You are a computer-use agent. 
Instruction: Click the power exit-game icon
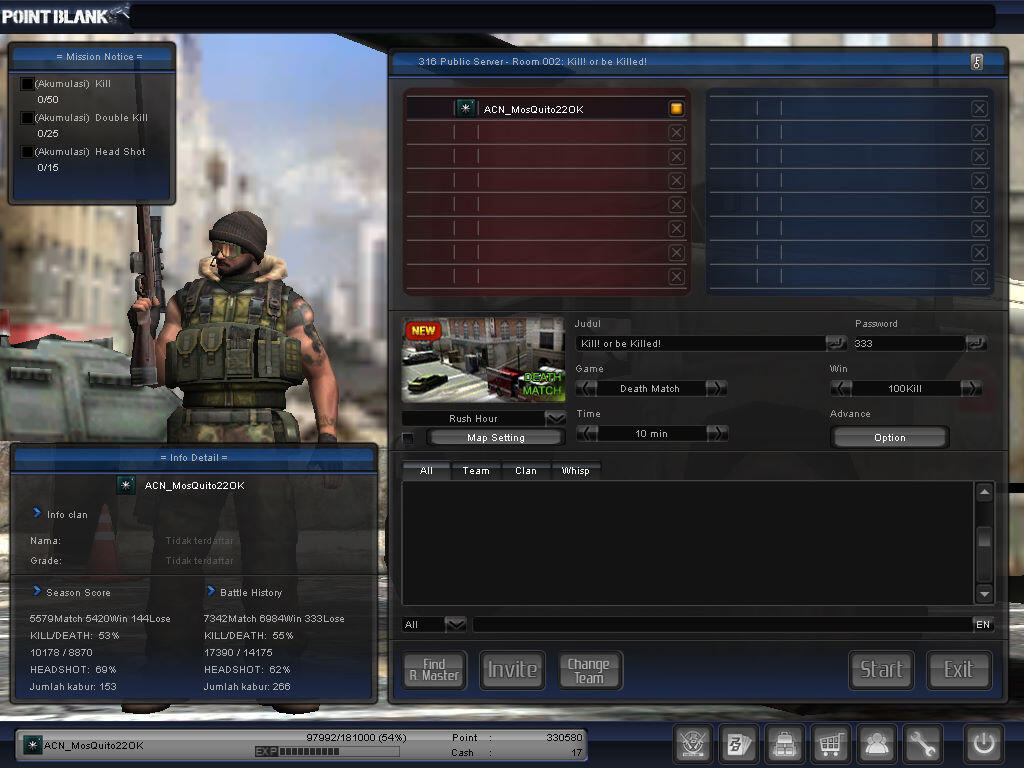pos(984,743)
